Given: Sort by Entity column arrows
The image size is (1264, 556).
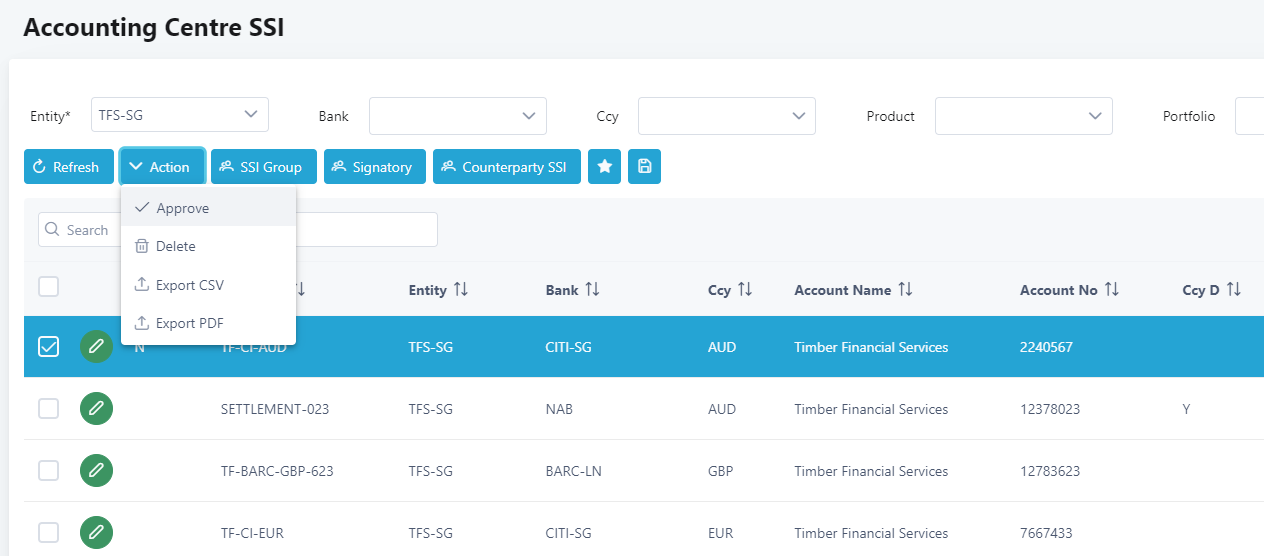Looking at the screenshot, I should [x=460, y=290].
